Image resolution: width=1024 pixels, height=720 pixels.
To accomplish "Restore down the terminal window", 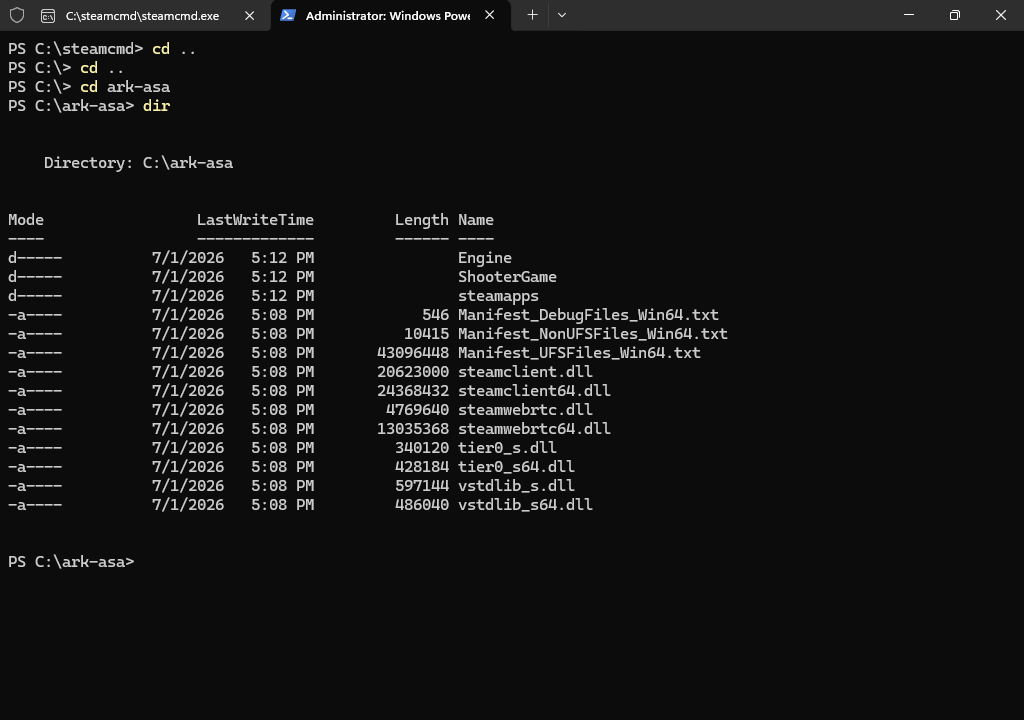I will 955,14.
